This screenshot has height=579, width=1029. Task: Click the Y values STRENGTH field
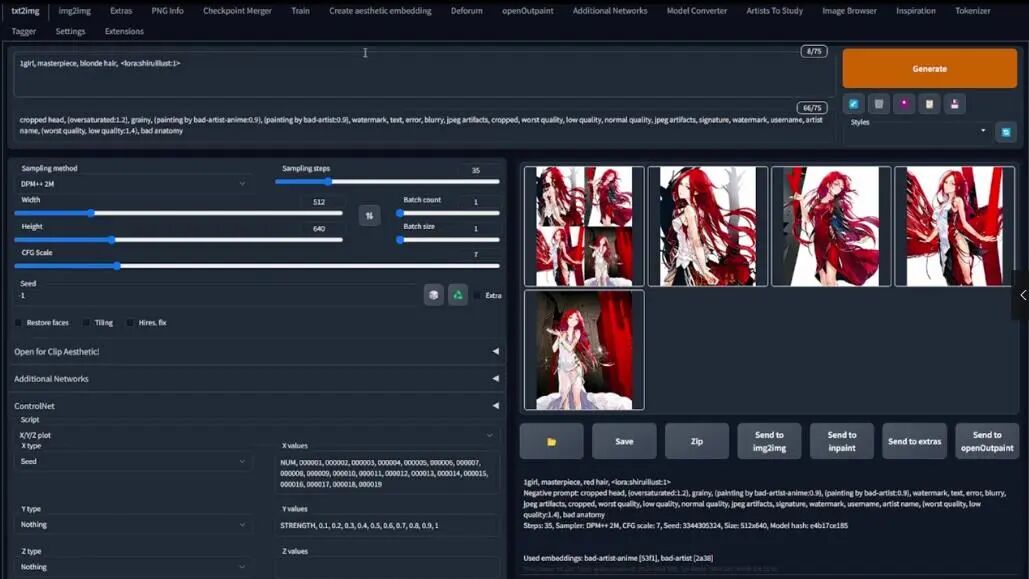(x=388, y=525)
